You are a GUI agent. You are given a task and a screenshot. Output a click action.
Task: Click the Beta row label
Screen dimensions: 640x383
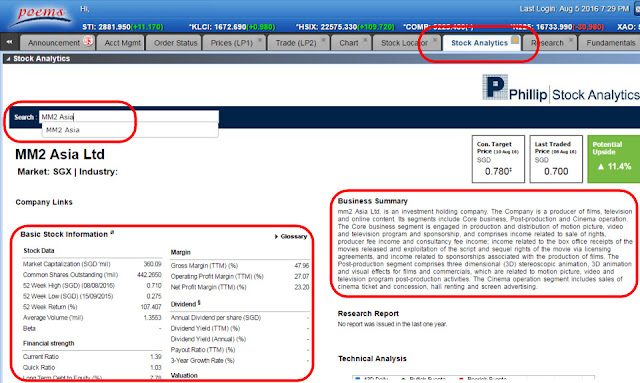(29, 328)
